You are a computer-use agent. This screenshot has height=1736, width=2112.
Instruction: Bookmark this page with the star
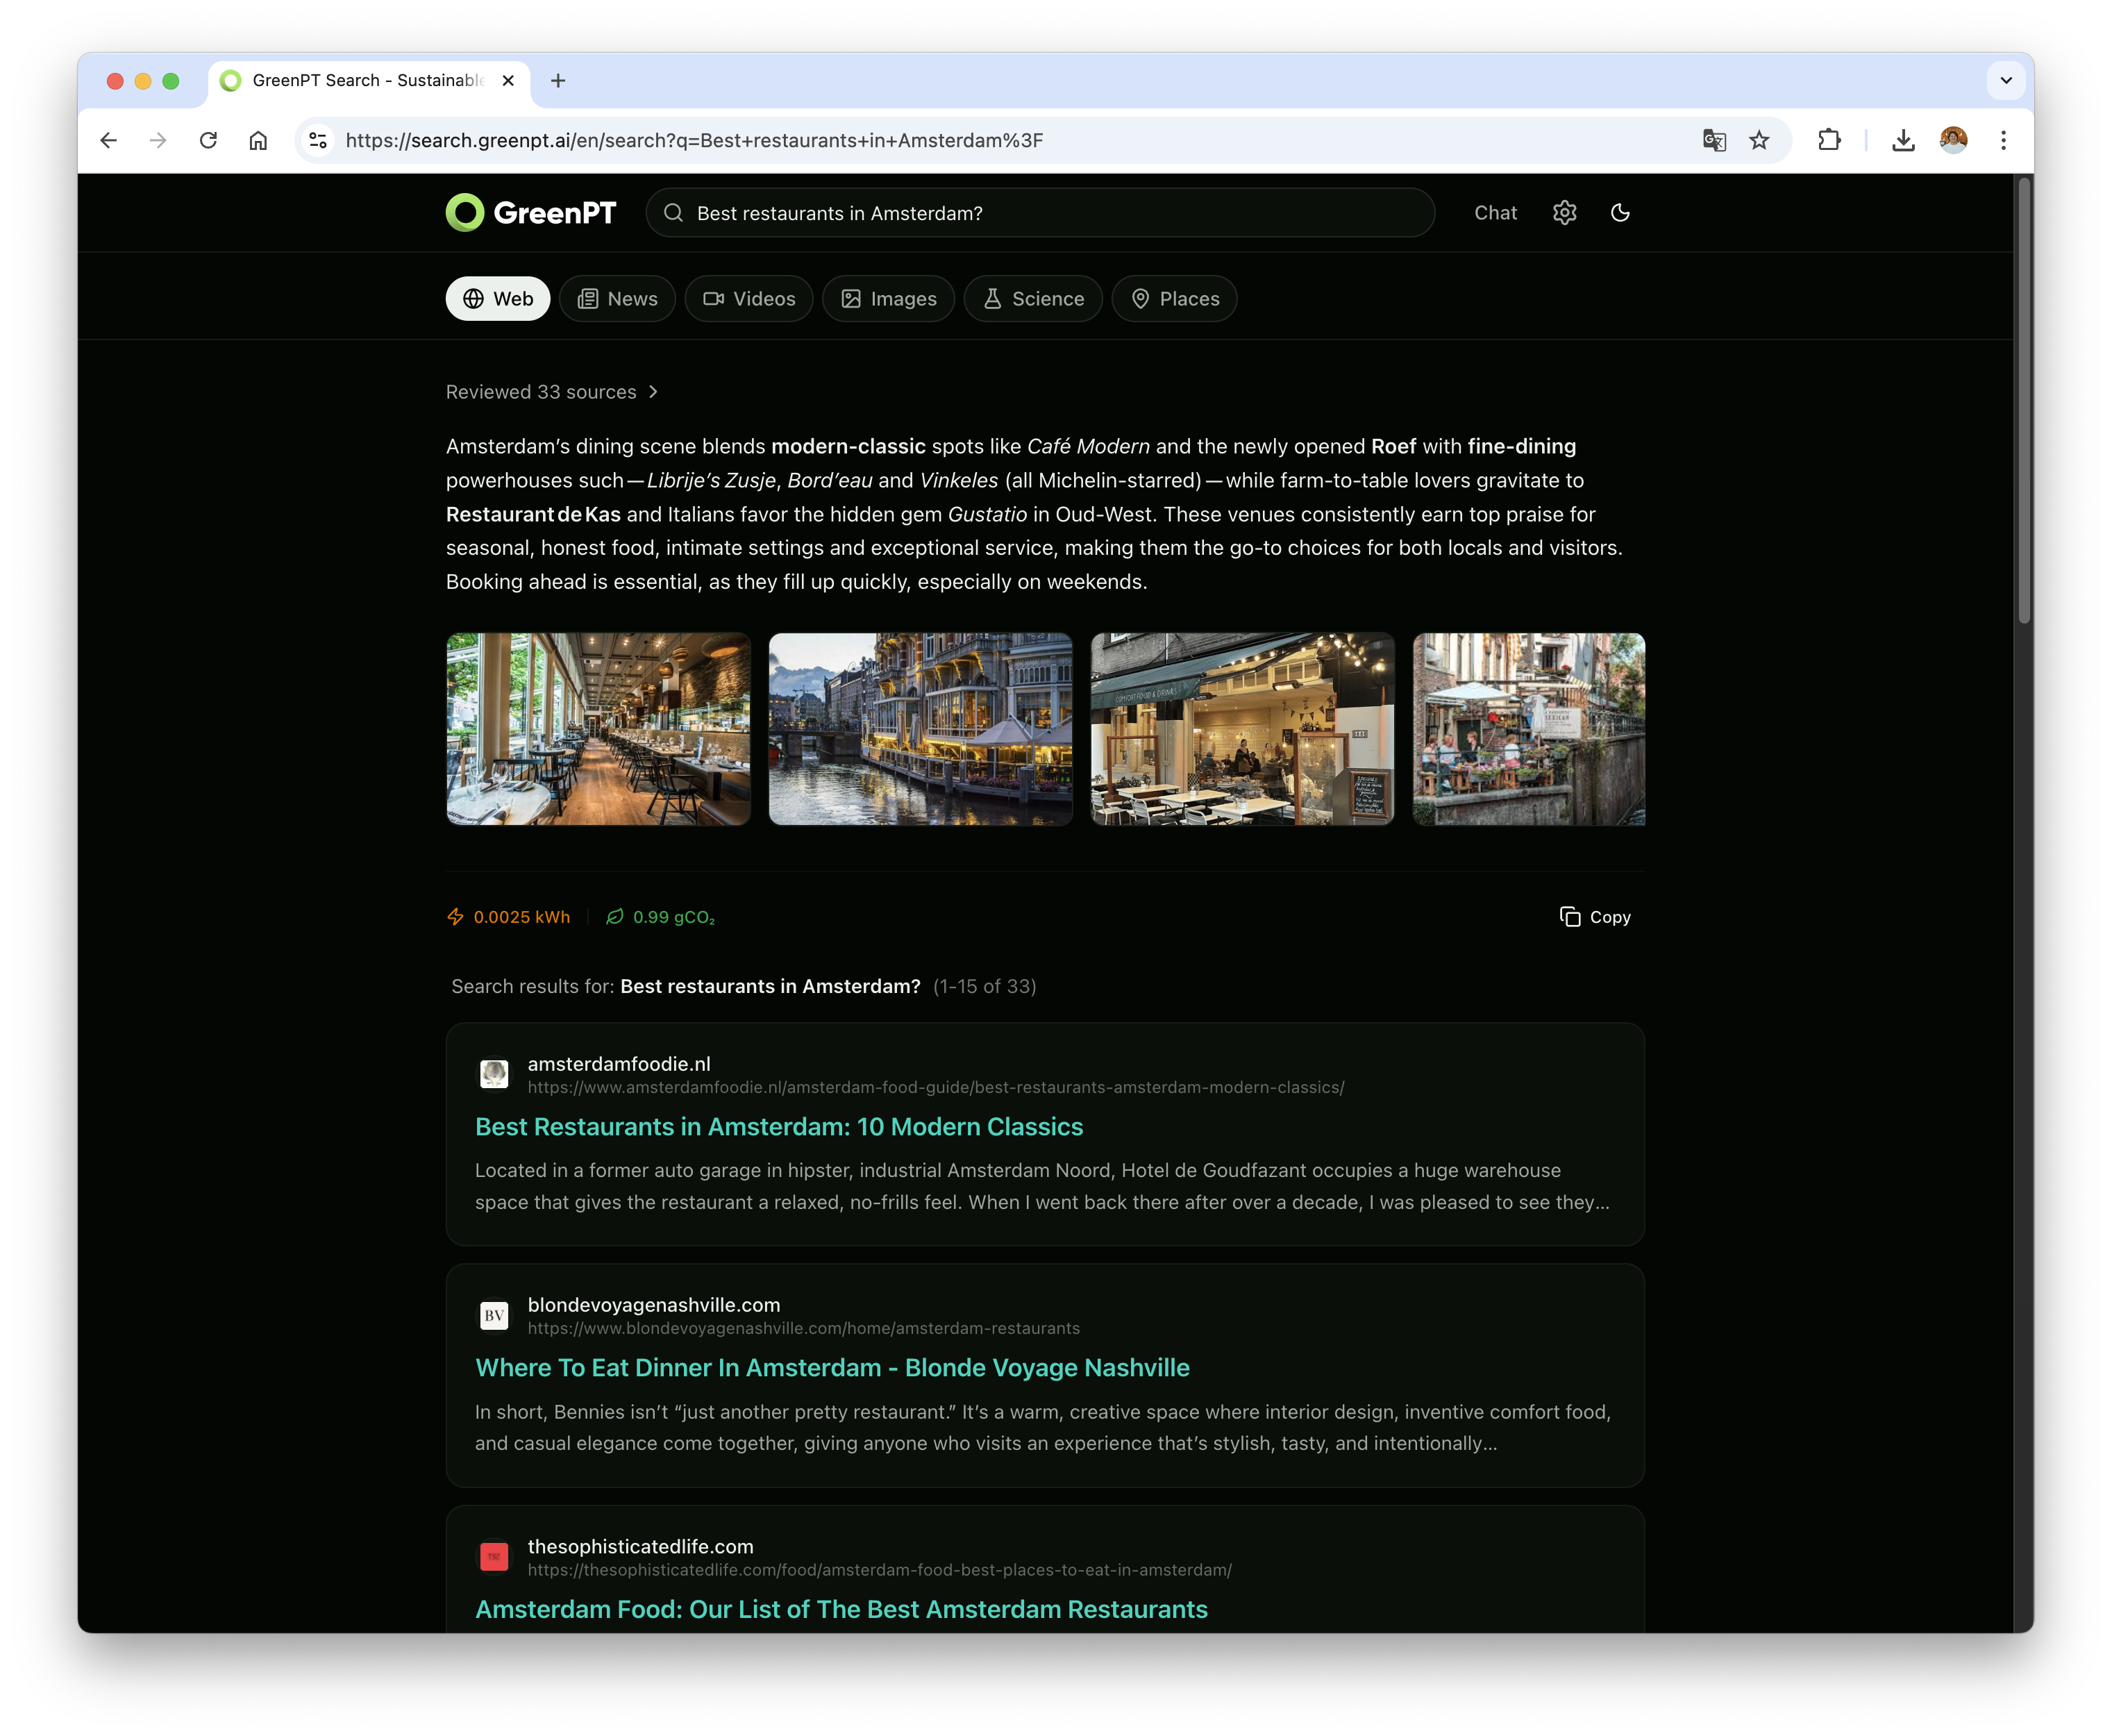[1759, 140]
